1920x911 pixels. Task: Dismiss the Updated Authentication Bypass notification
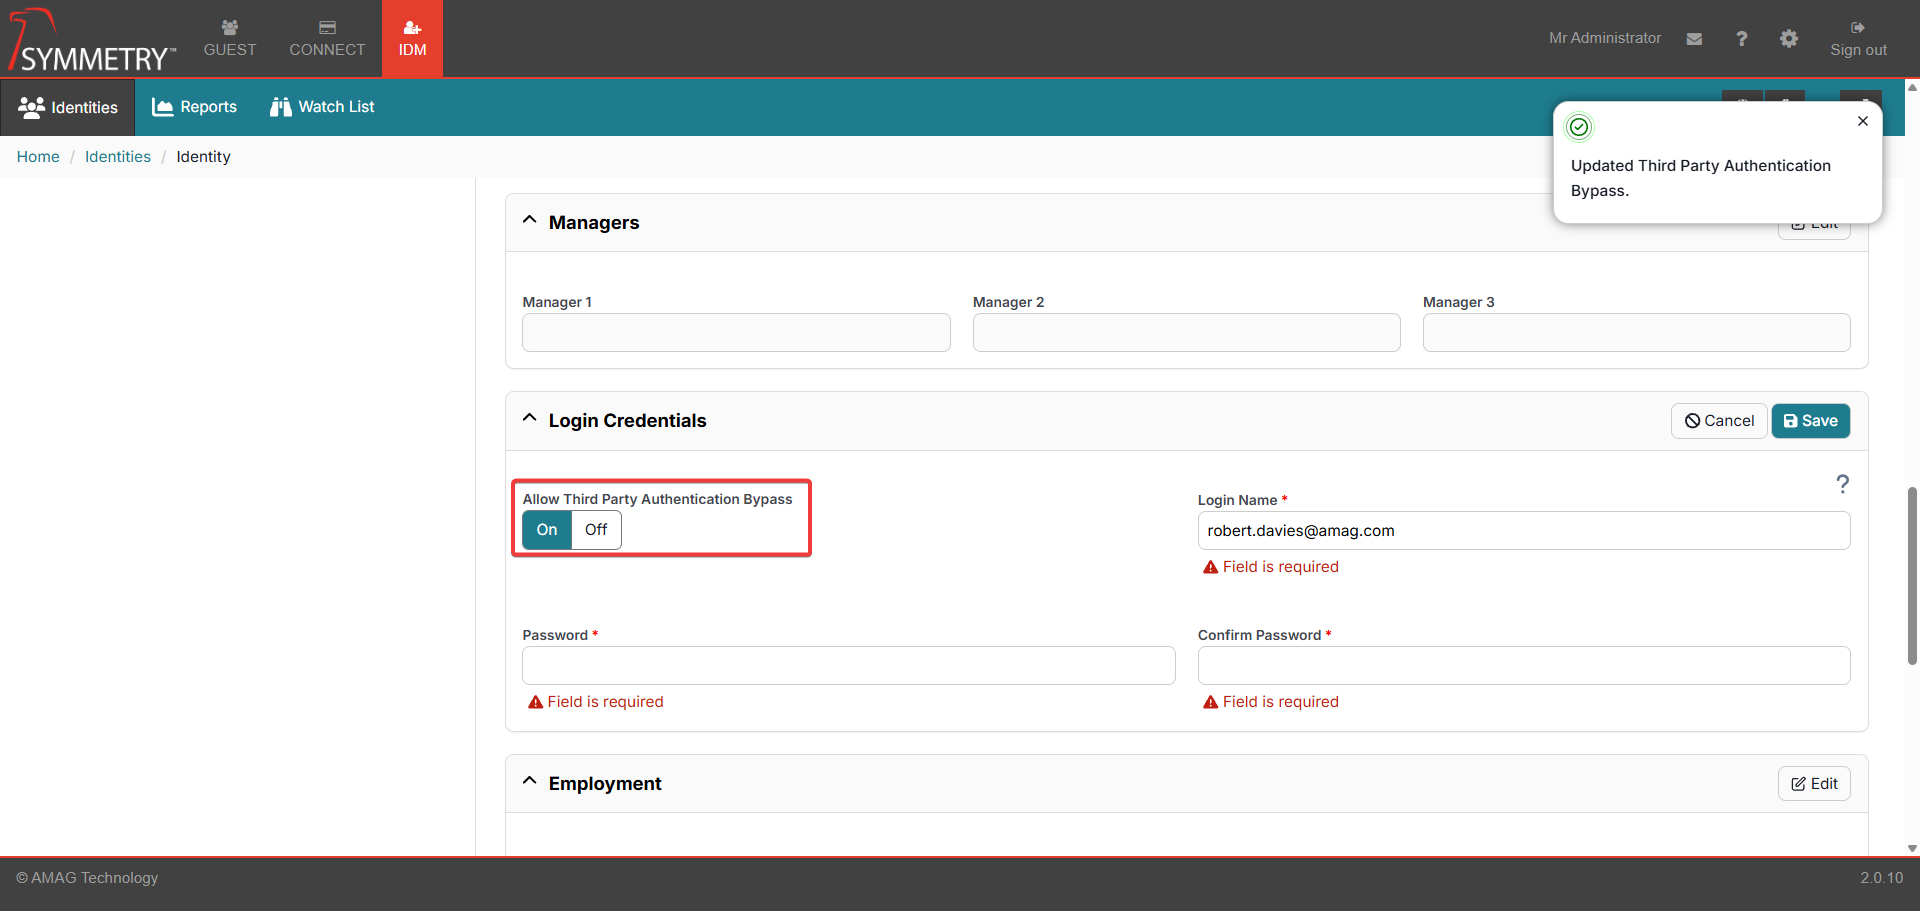click(1862, 121)
